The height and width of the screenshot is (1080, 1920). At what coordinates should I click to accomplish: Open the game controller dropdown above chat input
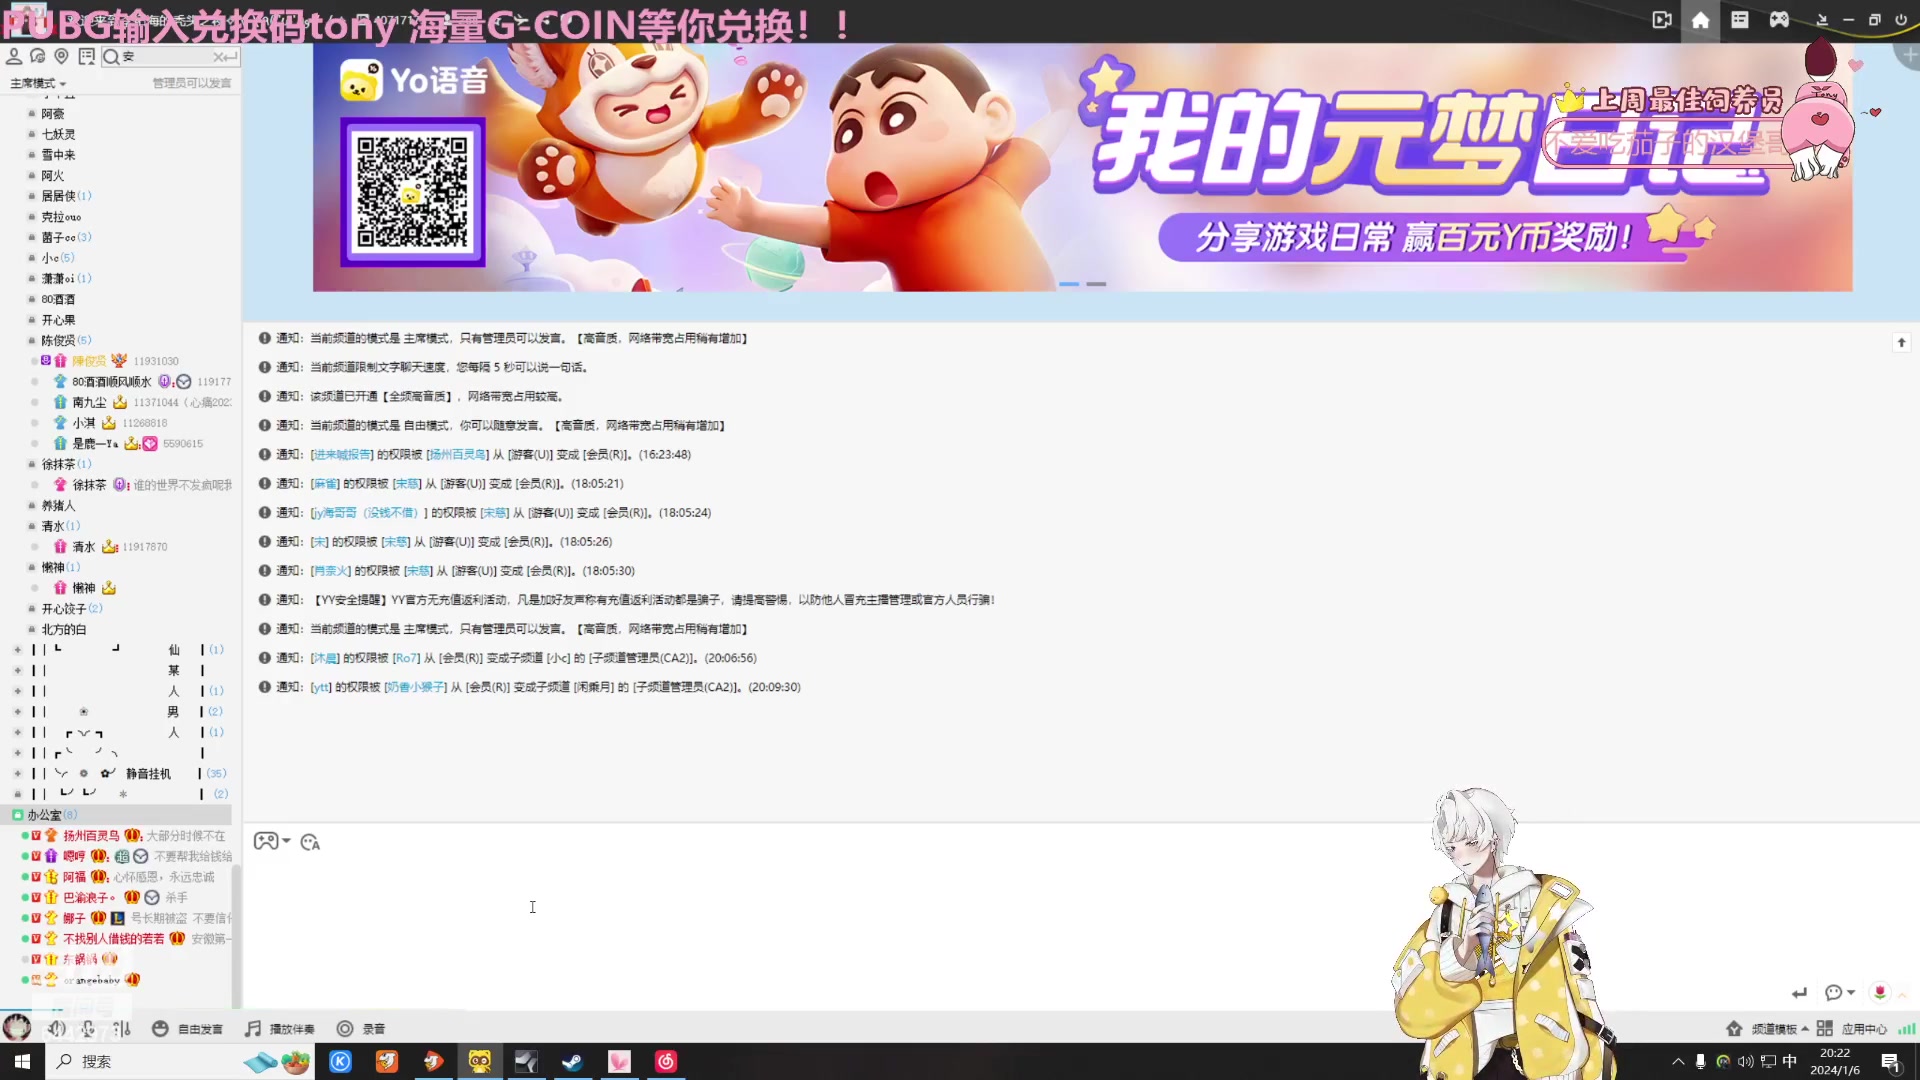click(x=271, y=841)
